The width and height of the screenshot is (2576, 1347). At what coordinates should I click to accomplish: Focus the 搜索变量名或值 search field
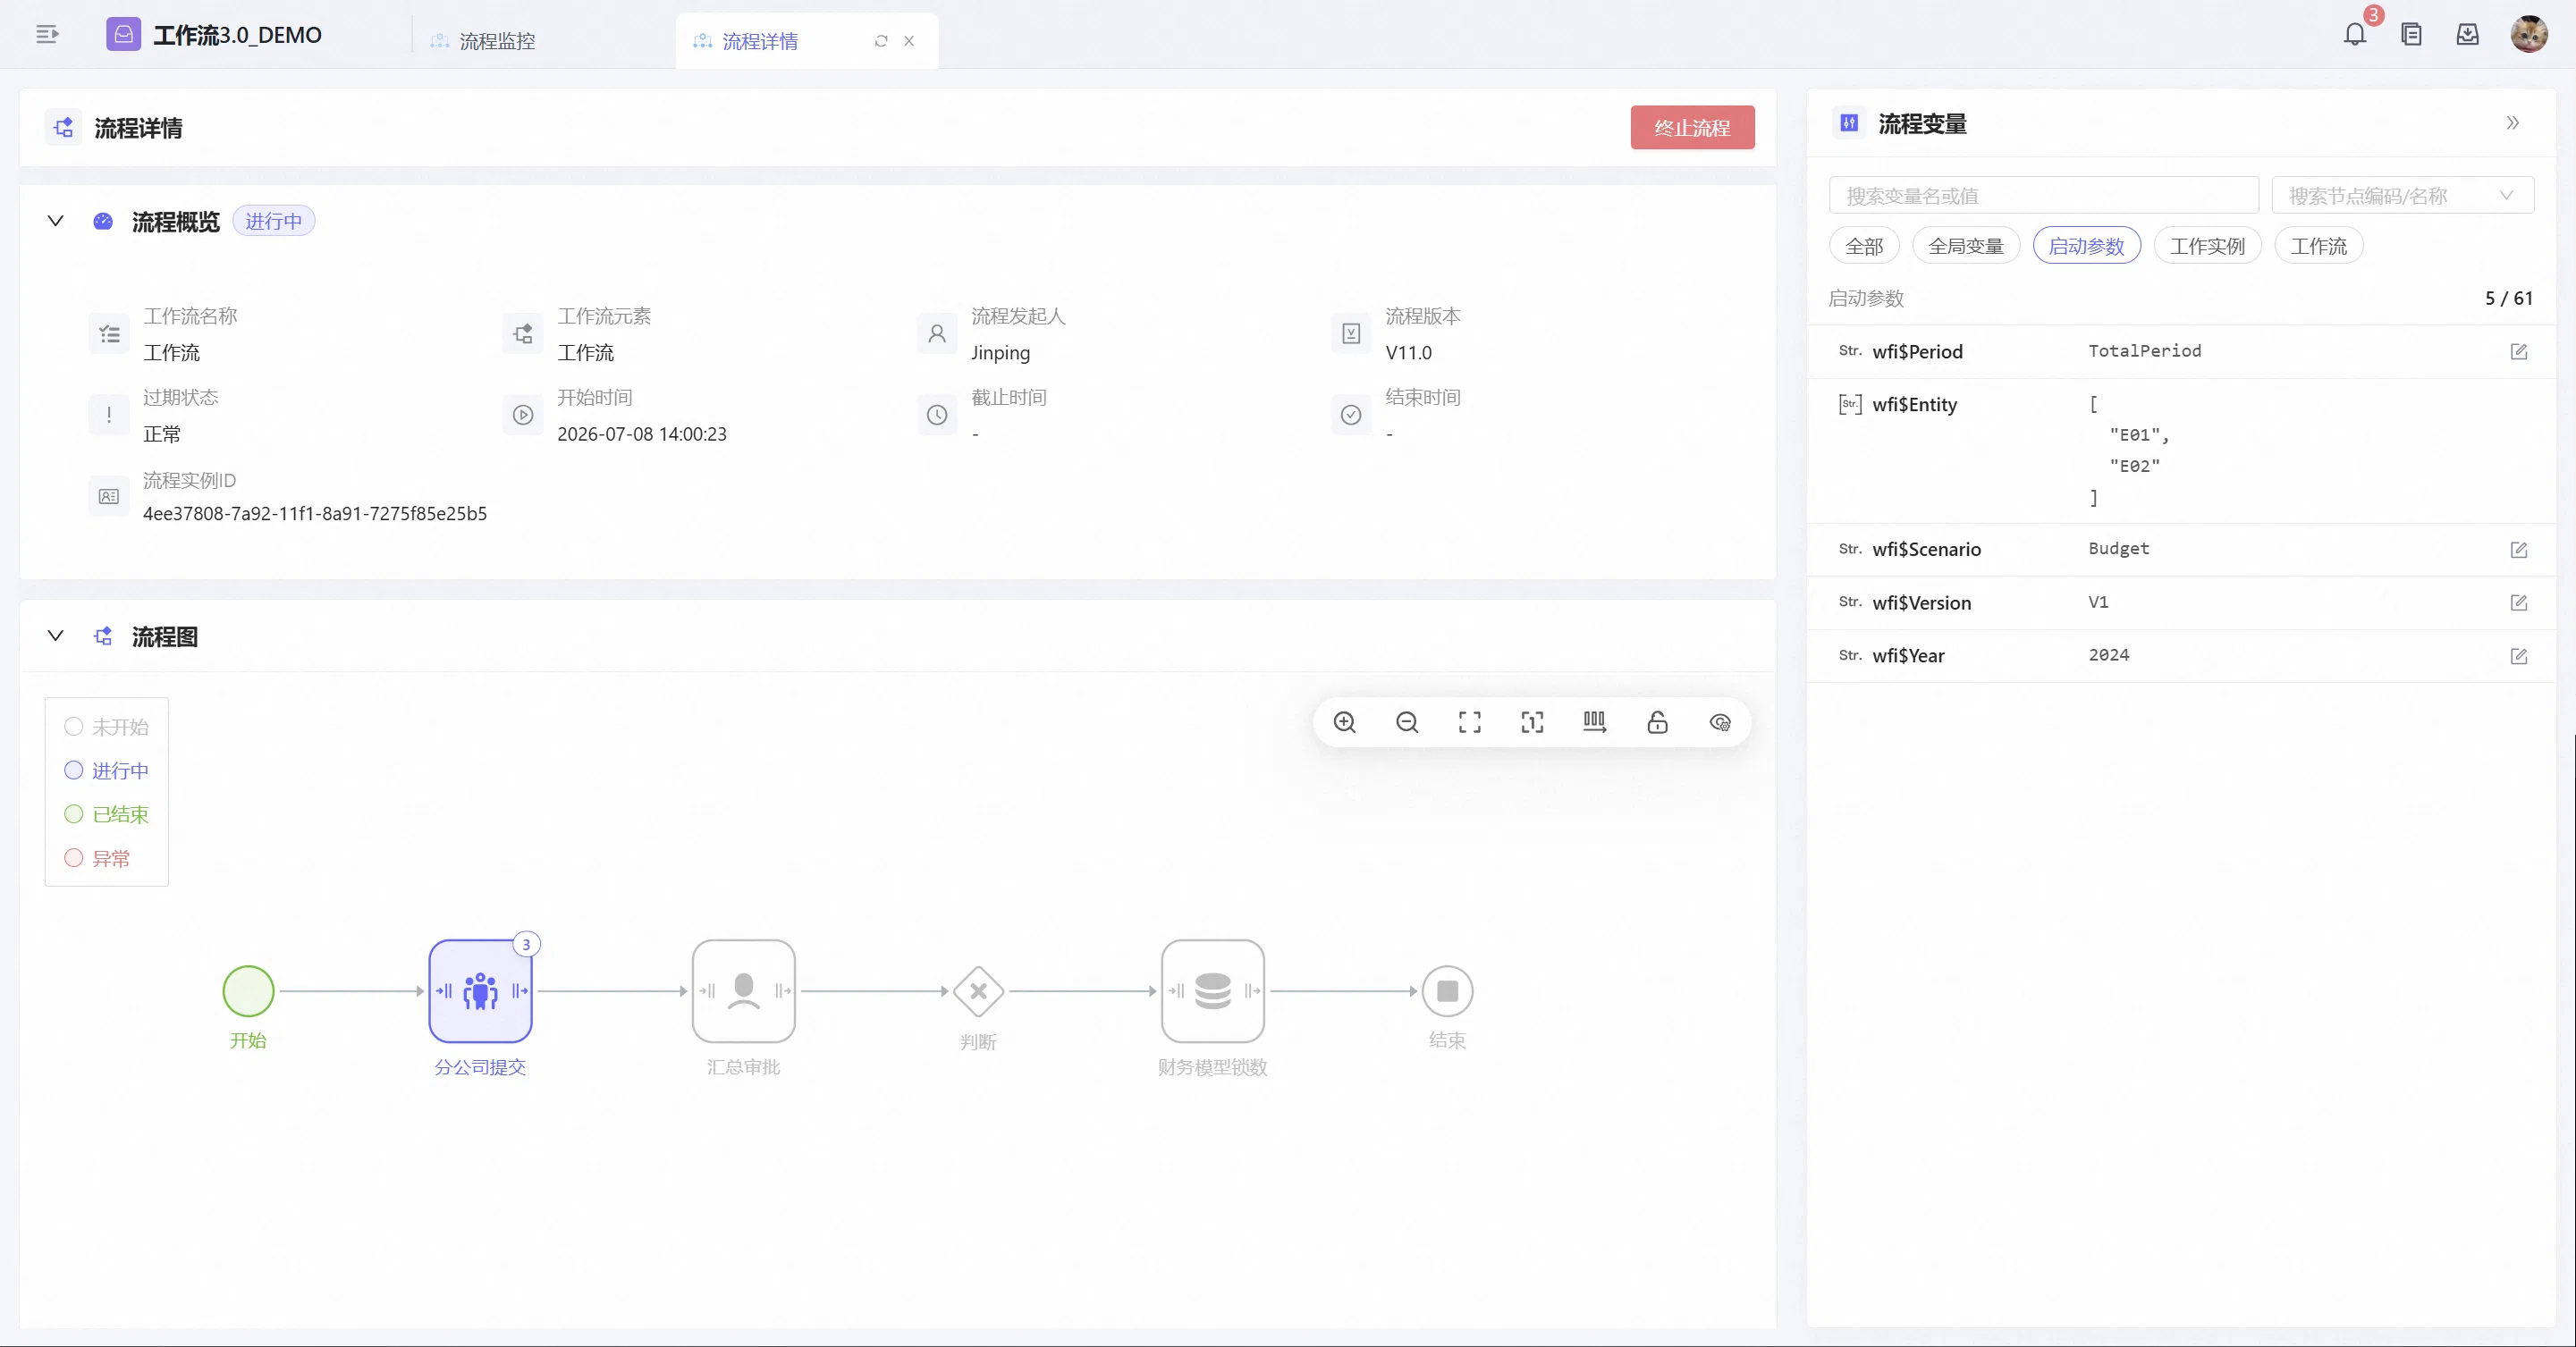click(x=2043, y=195)
